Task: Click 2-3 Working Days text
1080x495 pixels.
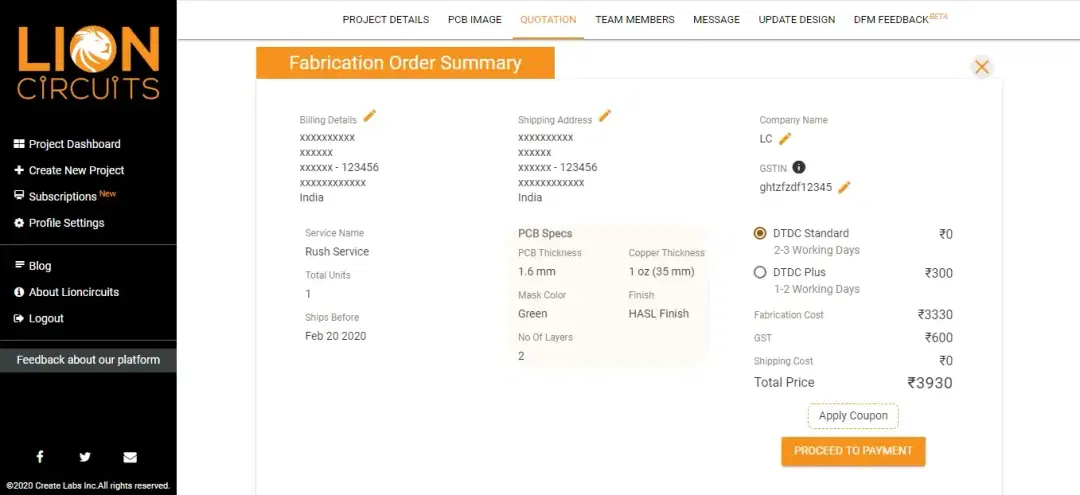Action: click(x=816, y=250)
